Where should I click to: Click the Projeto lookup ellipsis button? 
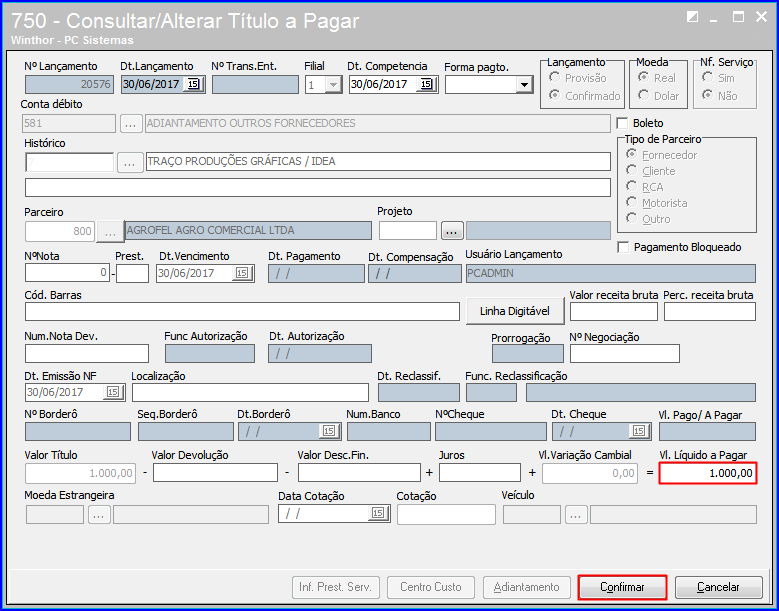pyautogui.click(x=452, y=231)
